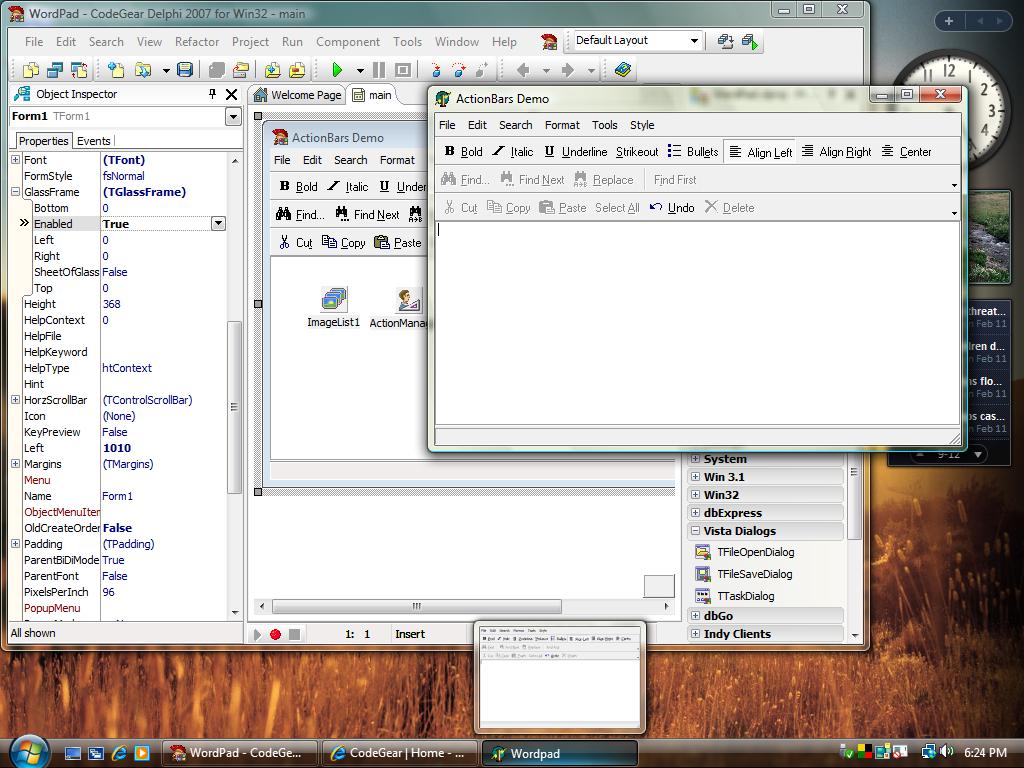Screen dimensions: 1024x768
Task: Click the Add File to Project icon
Action: (273, 69)
